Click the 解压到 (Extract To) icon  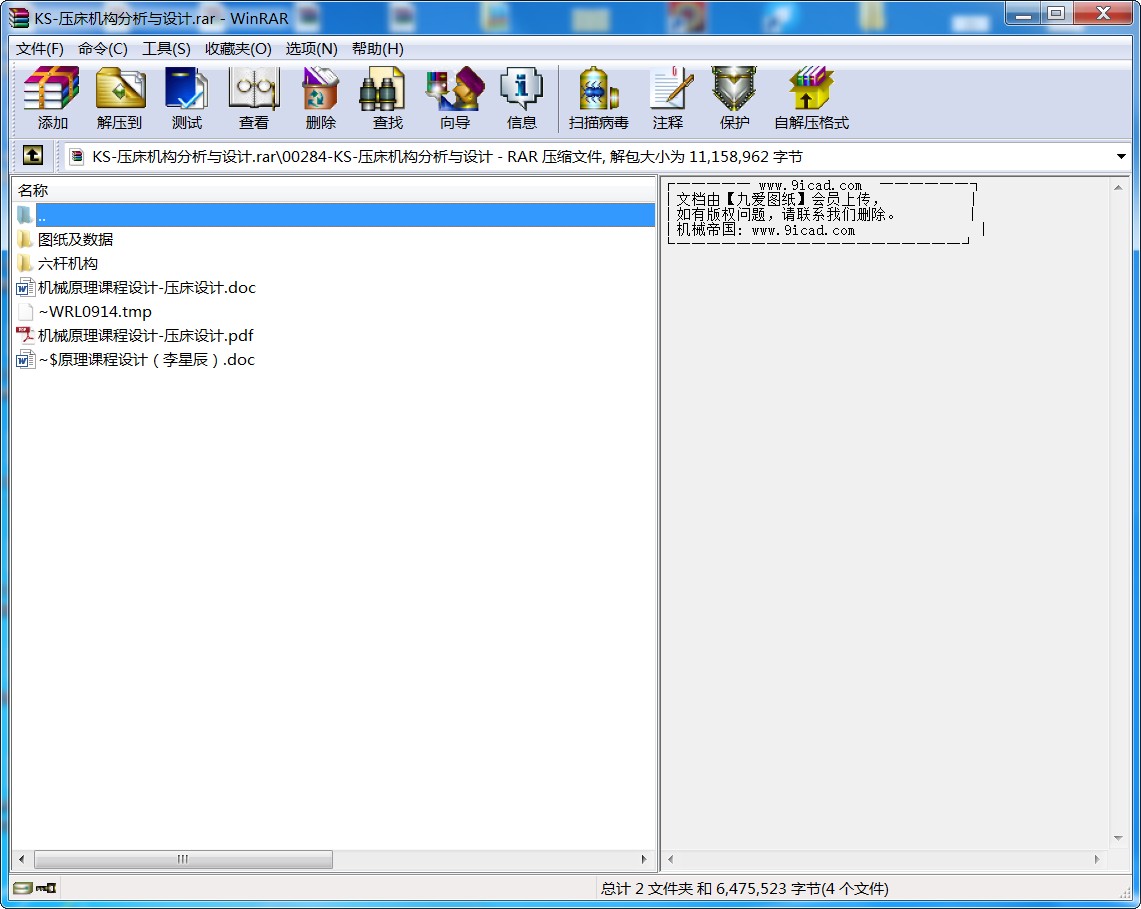click(119, 98)
